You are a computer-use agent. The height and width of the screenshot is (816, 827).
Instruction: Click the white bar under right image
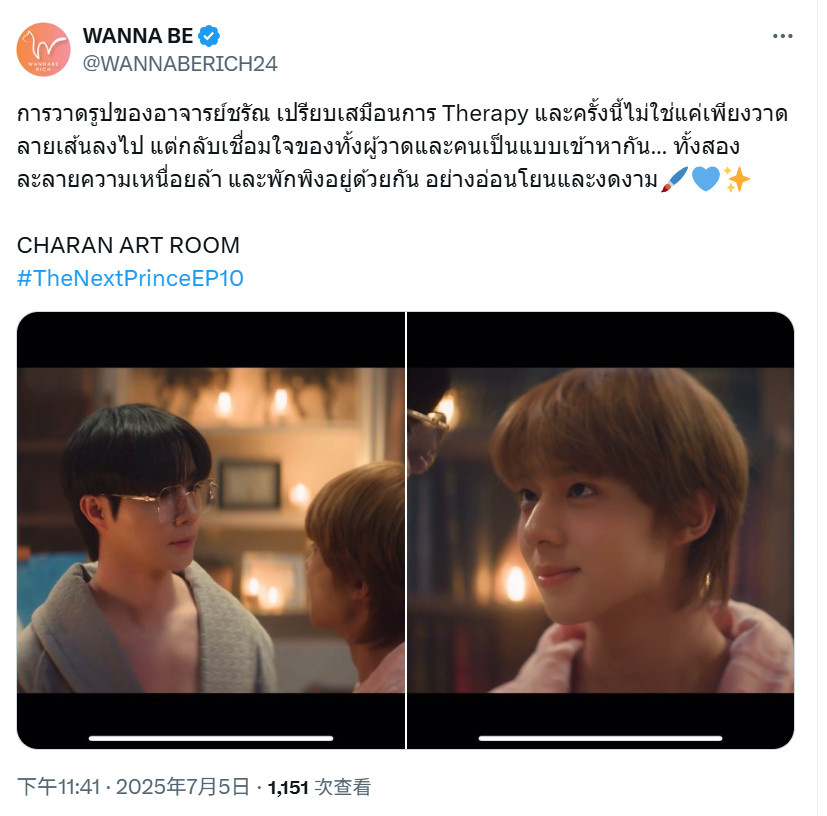click(600, 738)
